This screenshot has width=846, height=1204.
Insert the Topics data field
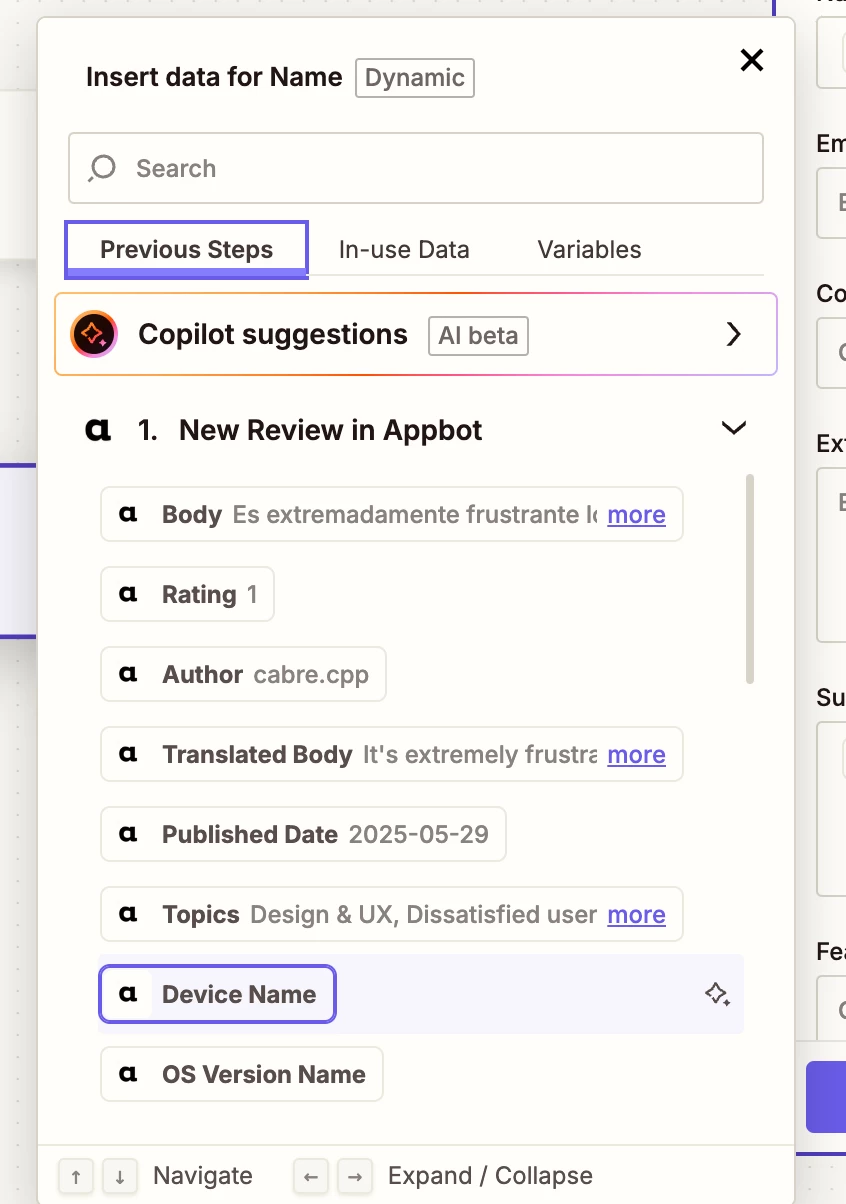pos(392,914)
